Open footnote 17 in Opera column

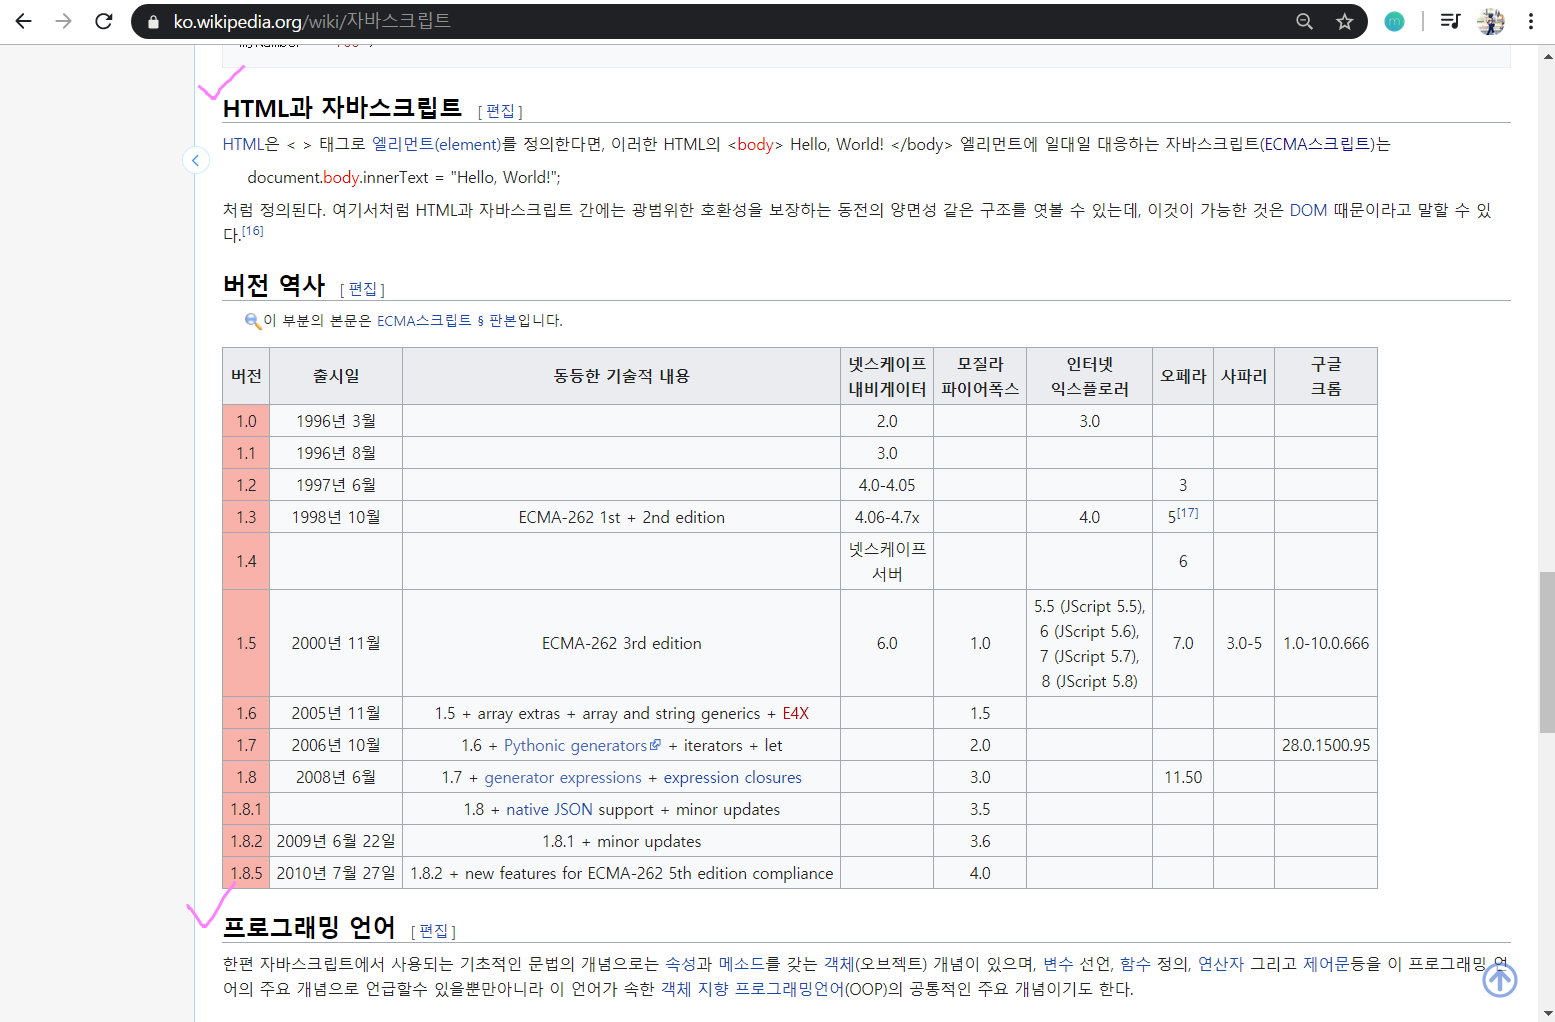[x=1187, y=513]
